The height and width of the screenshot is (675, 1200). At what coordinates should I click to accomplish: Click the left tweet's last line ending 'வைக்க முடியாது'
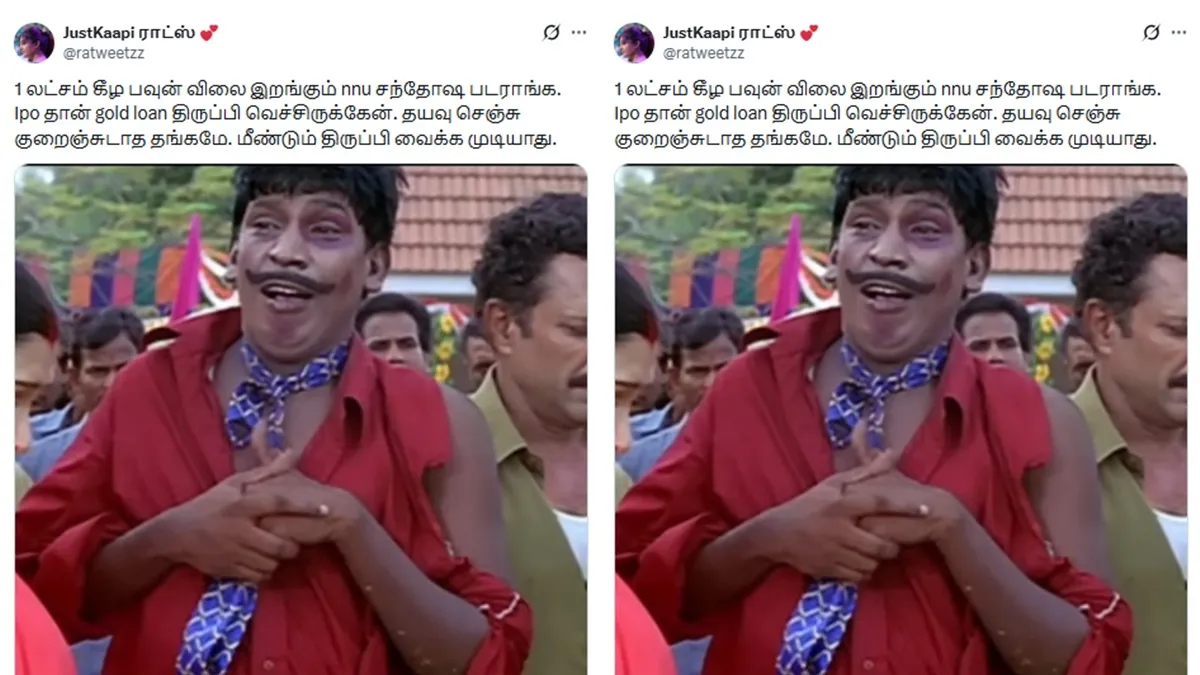285,139
